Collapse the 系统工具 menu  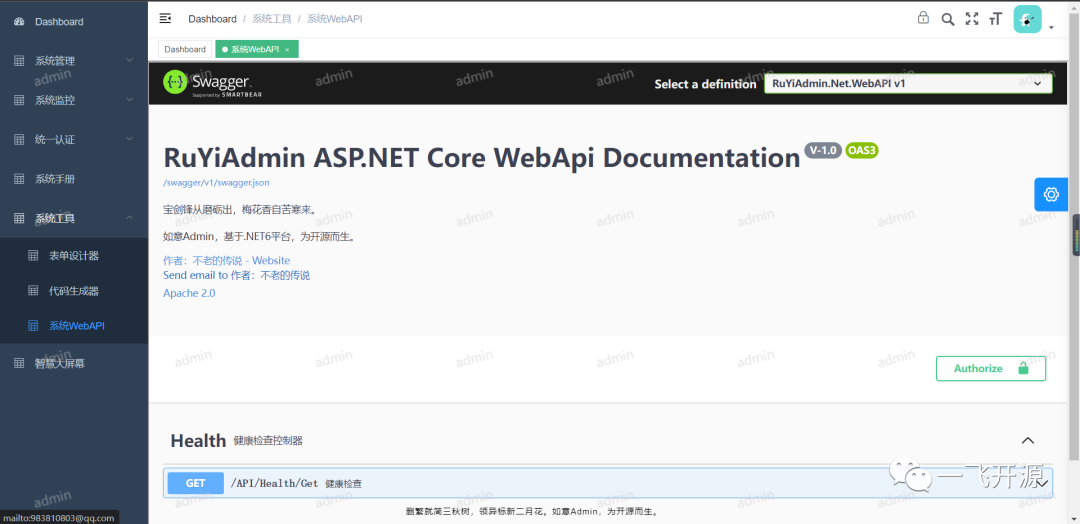tap(129, 218)
